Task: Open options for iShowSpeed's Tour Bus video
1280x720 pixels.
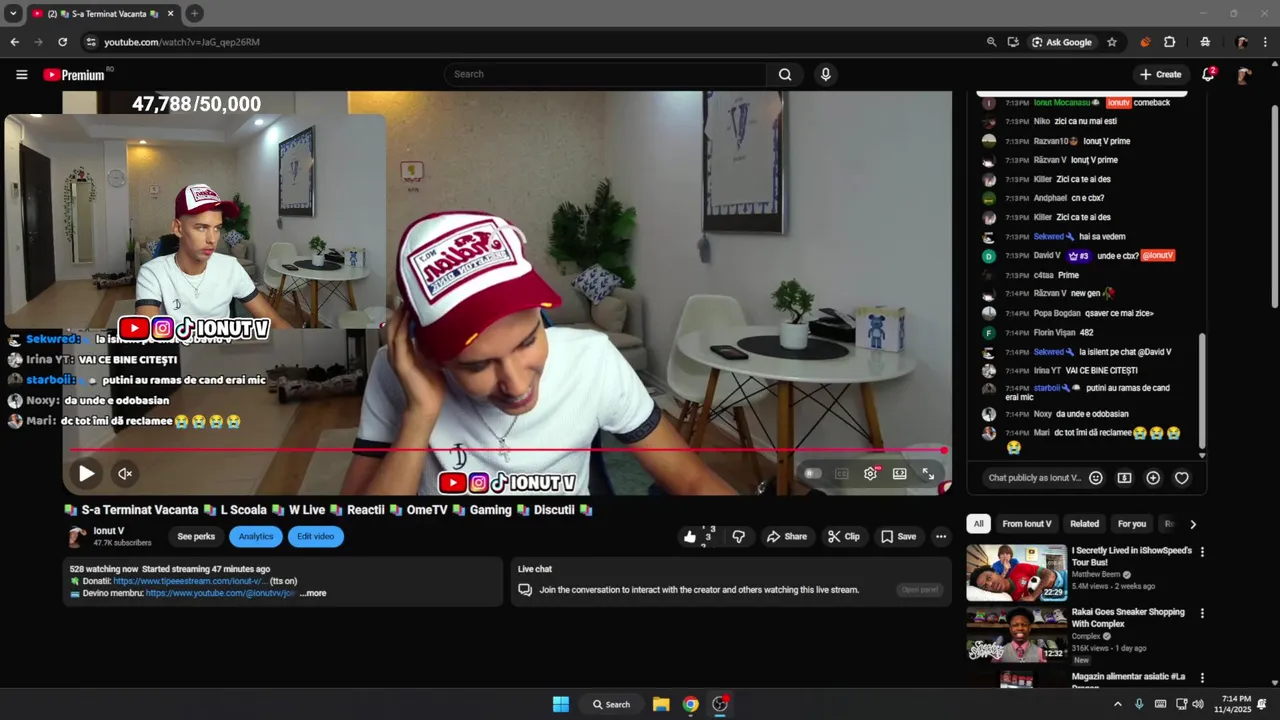Action: tap(1202, 551)
